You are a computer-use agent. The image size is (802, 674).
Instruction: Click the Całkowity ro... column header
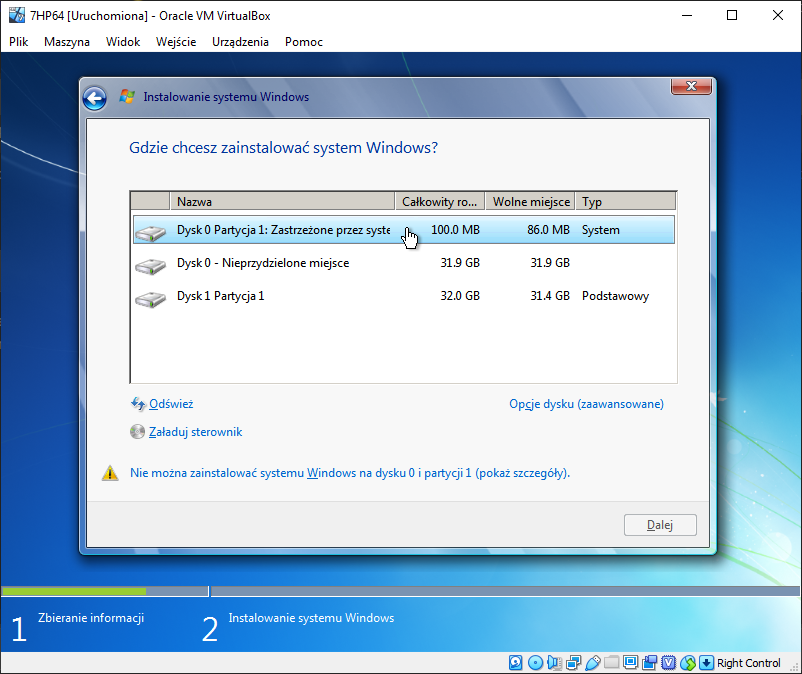[439, 201]
